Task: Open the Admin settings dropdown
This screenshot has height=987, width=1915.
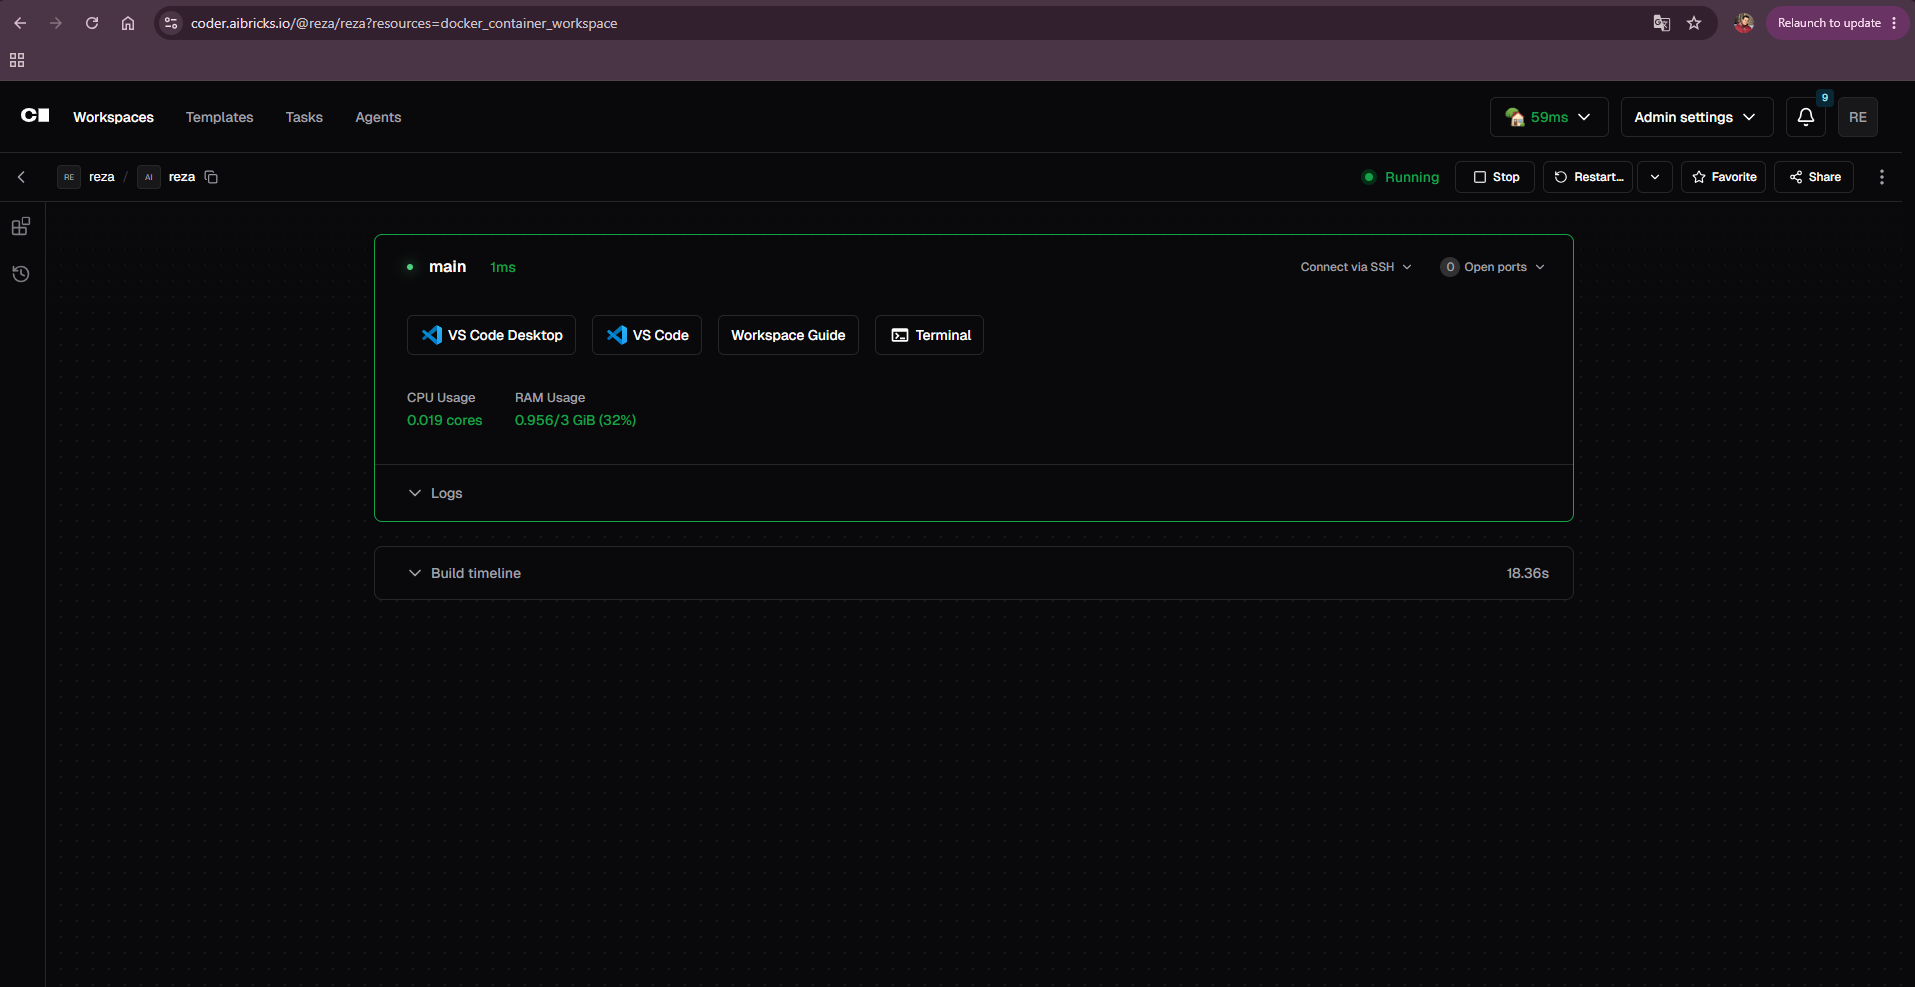Action: point(1696,117)
